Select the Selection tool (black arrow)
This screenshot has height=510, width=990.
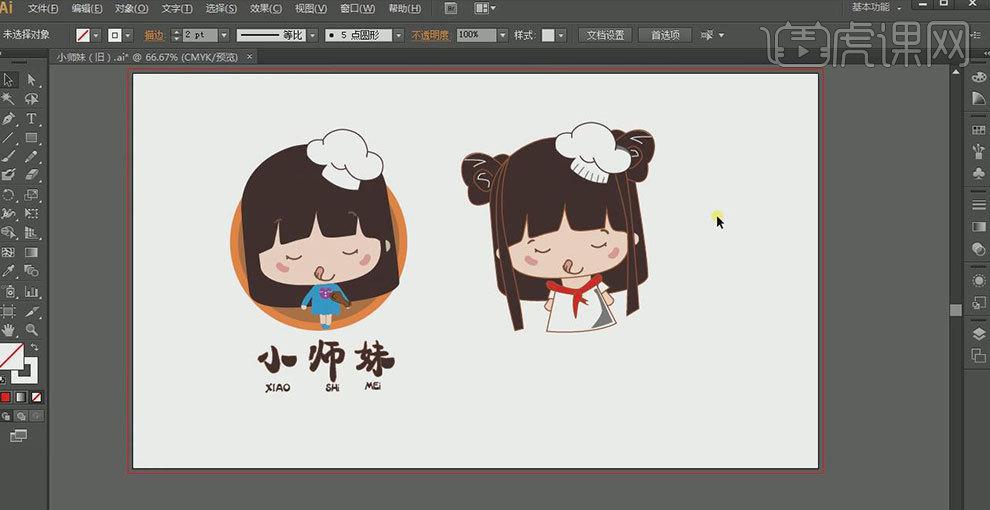9,80
